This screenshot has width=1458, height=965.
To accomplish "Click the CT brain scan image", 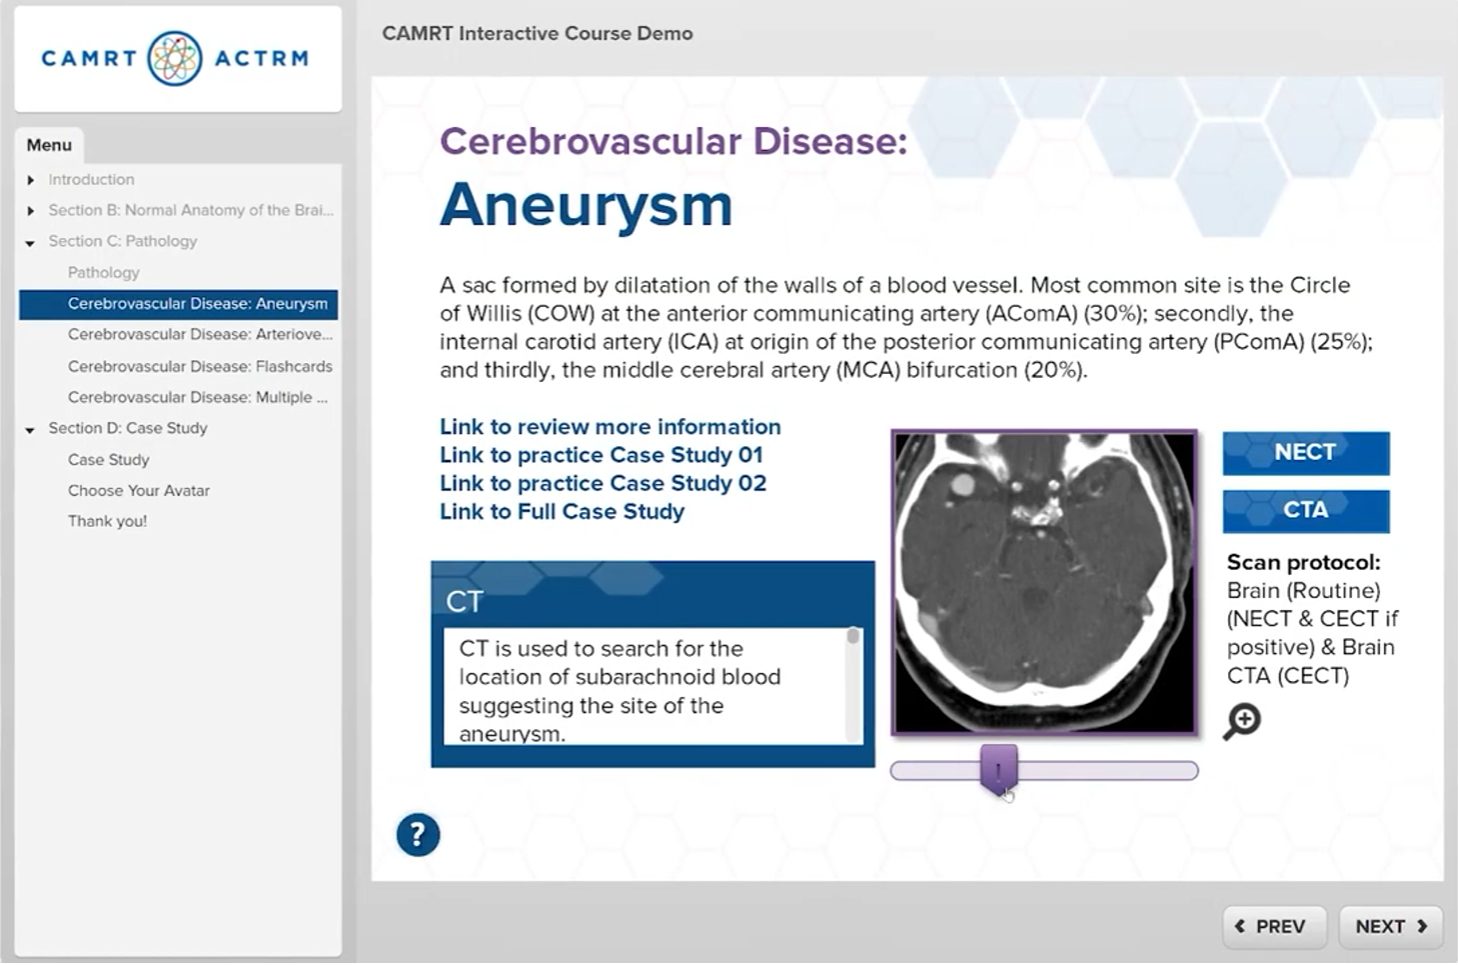I will click(1044, 583).
